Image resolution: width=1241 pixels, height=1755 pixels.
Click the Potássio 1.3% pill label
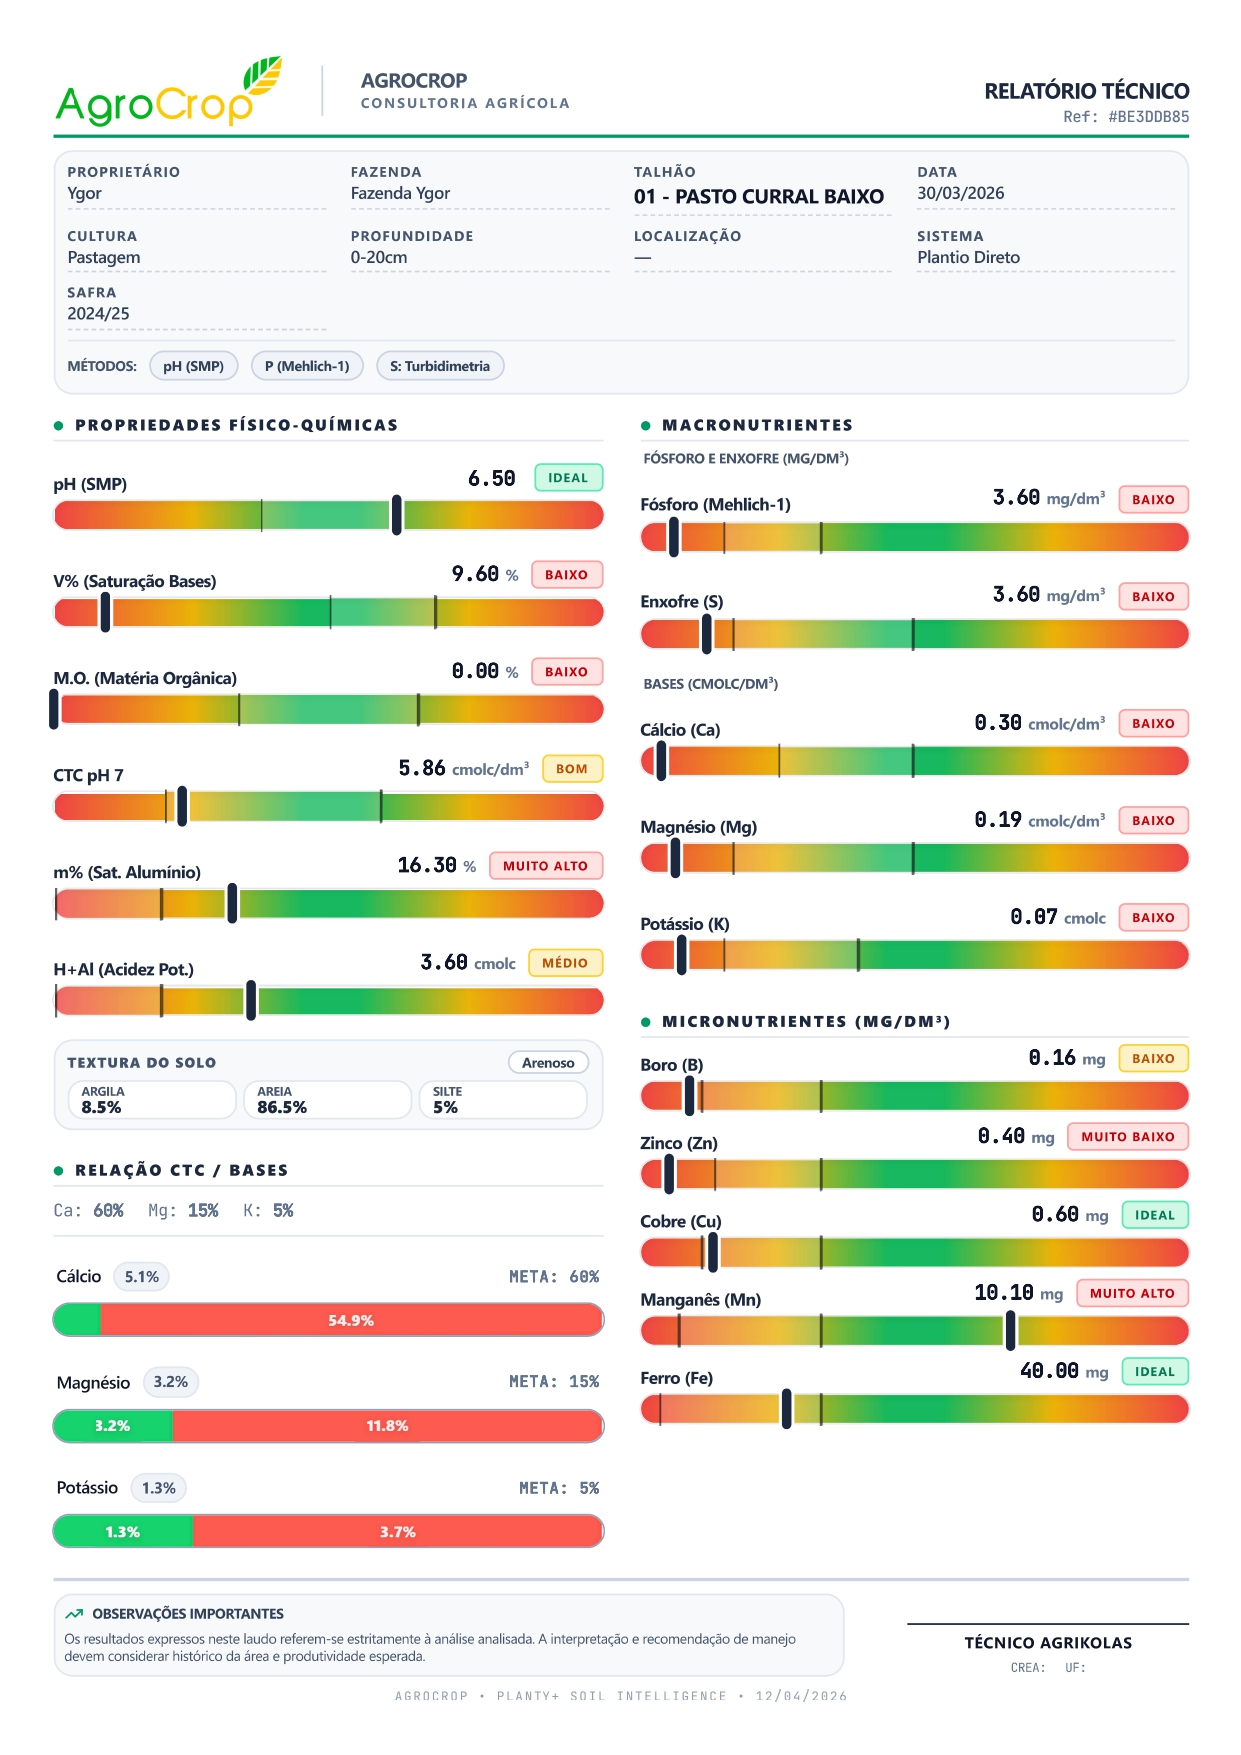pos(158,1488)
